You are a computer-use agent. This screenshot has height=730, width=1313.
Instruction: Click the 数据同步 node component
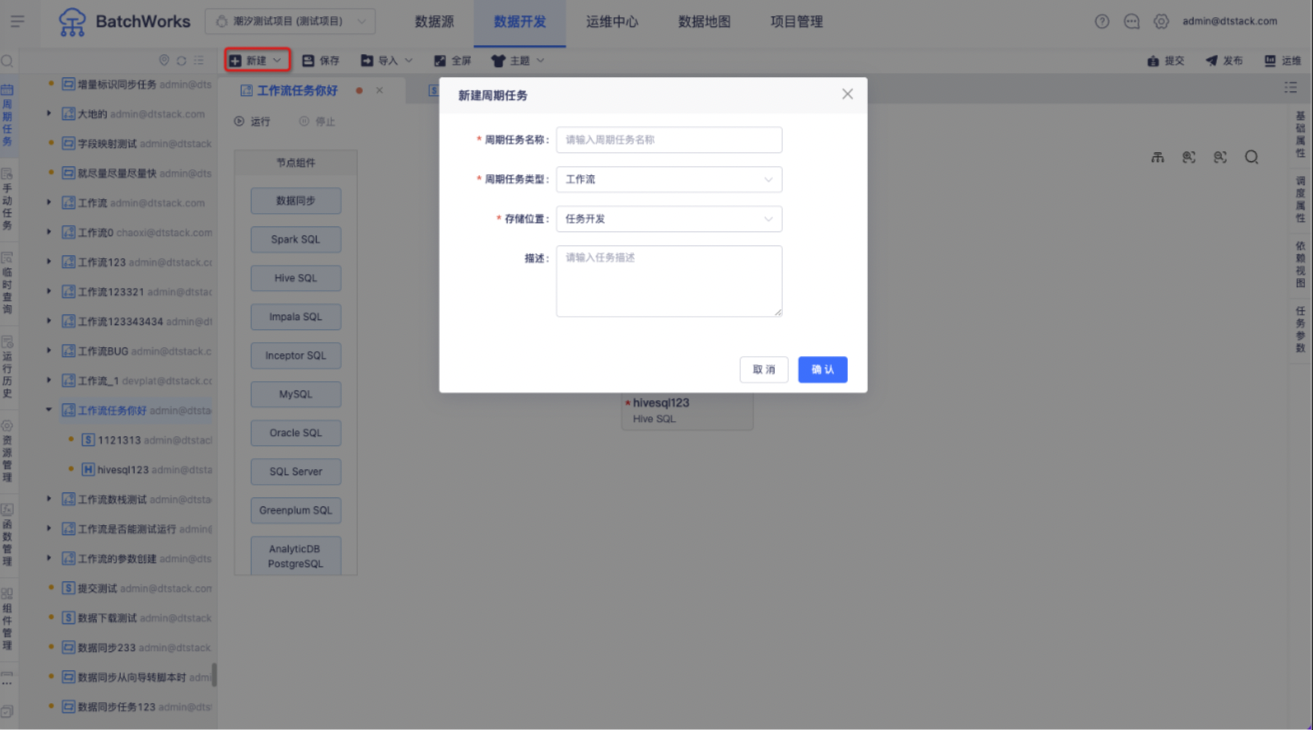(296, 201)
